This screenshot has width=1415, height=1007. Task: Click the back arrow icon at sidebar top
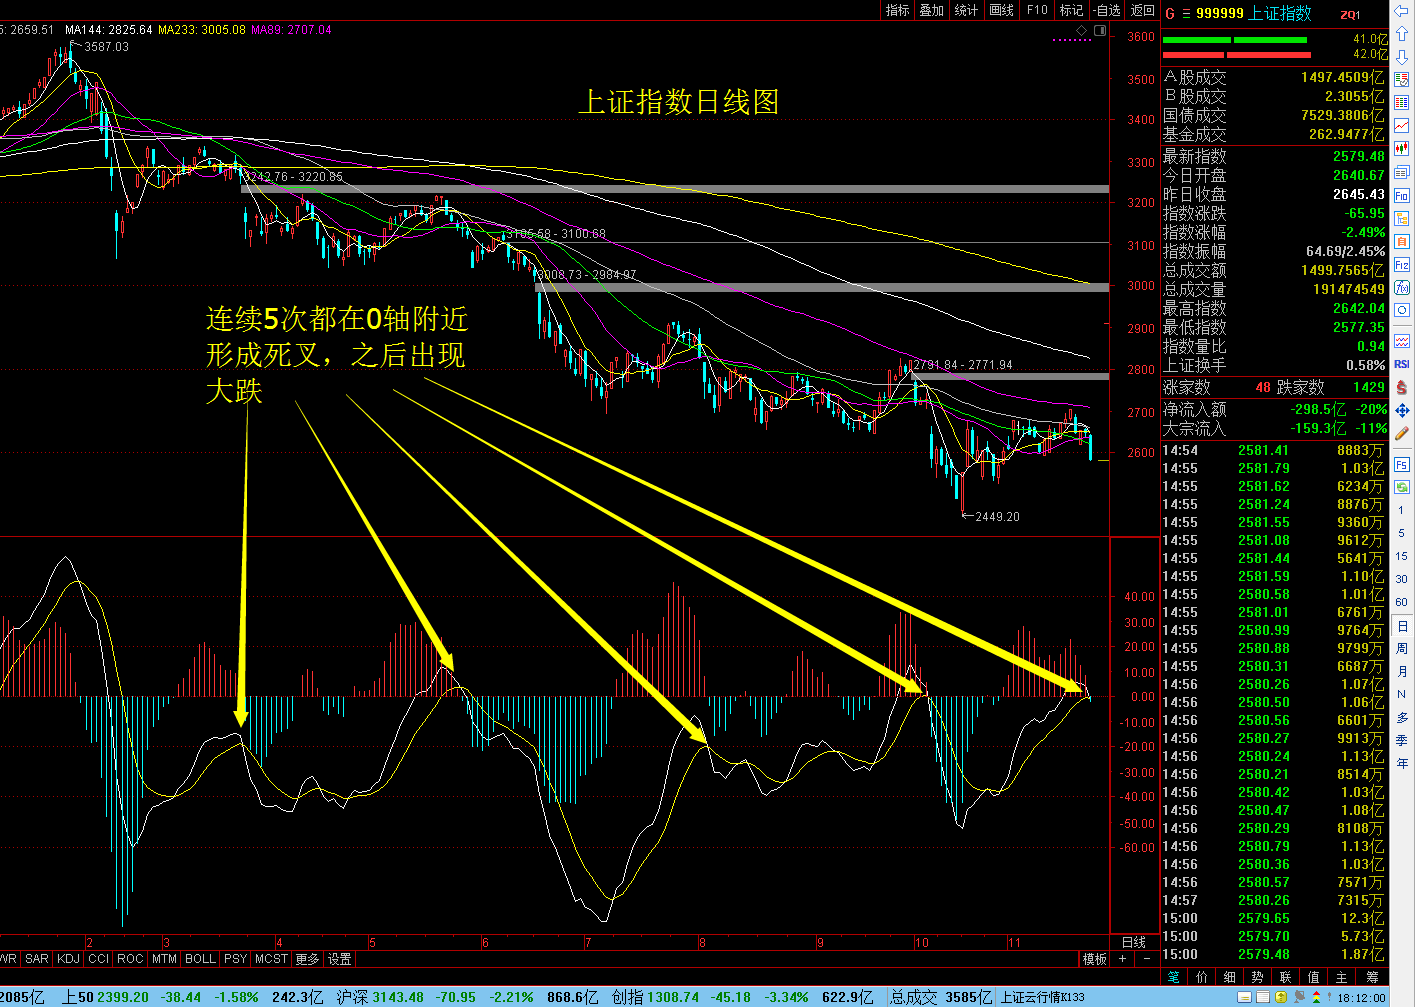(1402, 11)
